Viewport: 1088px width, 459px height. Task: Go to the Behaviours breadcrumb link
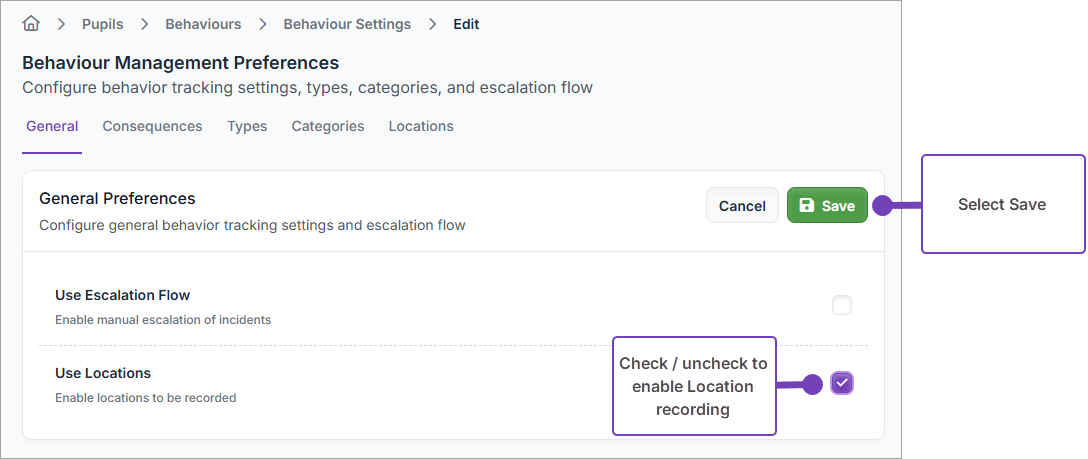[203, 24]
